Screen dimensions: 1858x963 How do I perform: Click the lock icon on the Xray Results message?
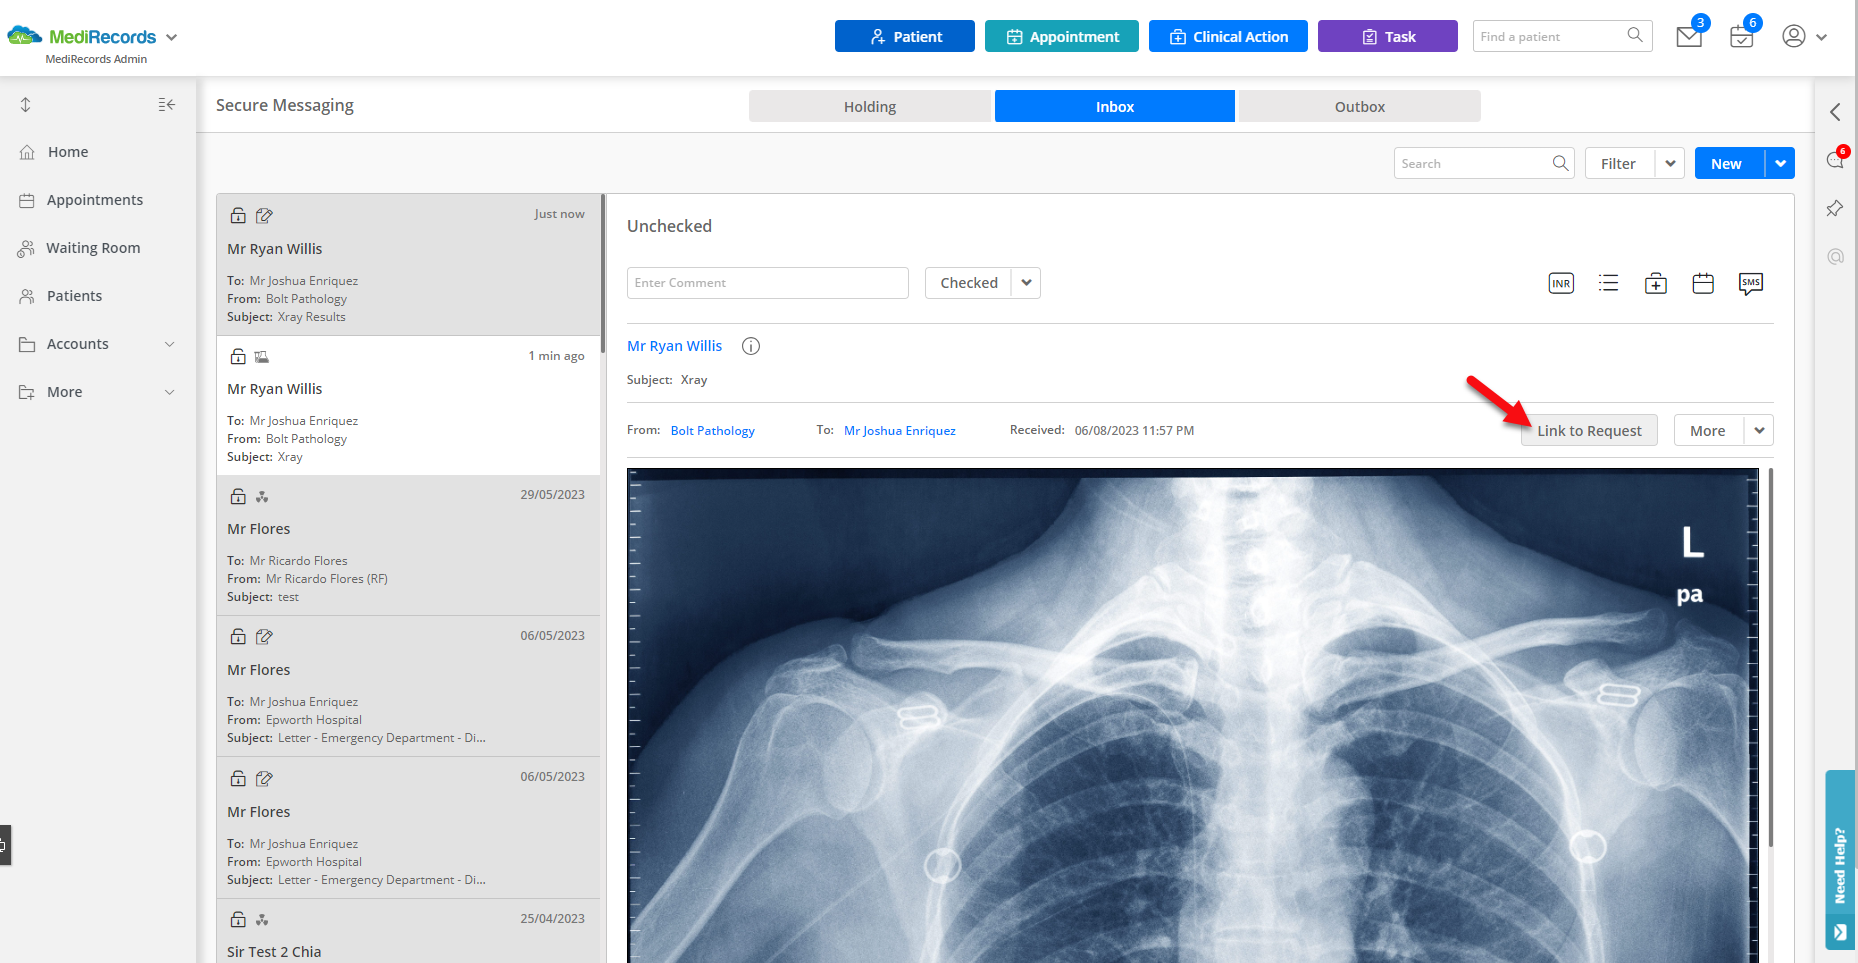click(x=238, y=215)
